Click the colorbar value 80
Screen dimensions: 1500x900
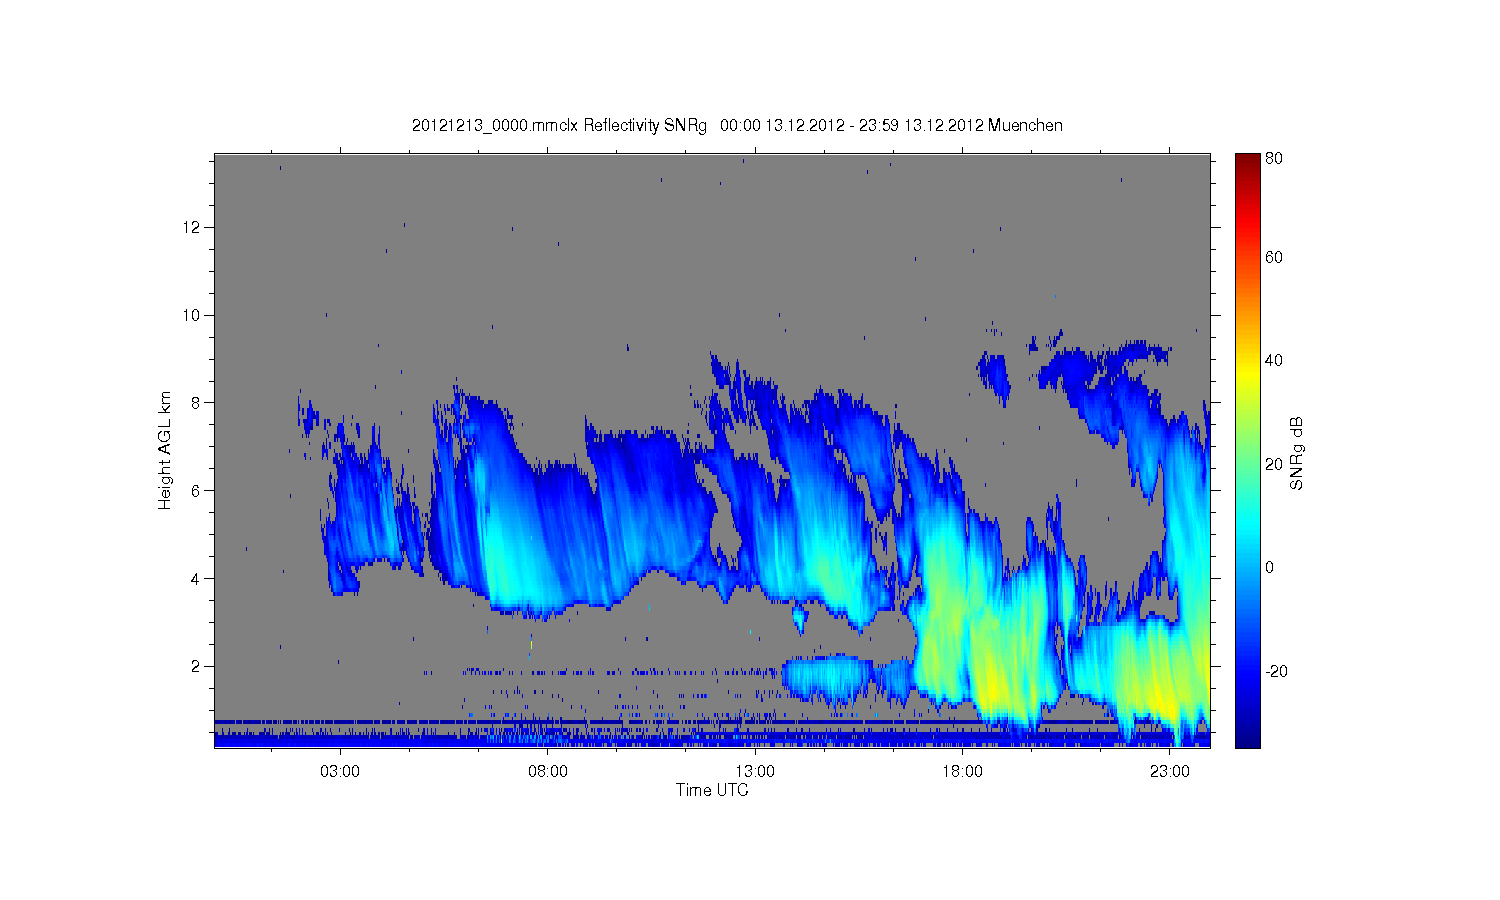click(1274, 158)
